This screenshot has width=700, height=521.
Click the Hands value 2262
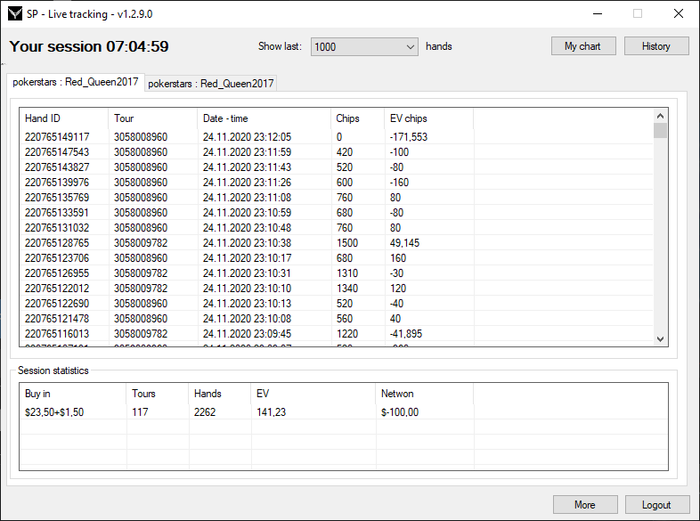click(204, 412)
